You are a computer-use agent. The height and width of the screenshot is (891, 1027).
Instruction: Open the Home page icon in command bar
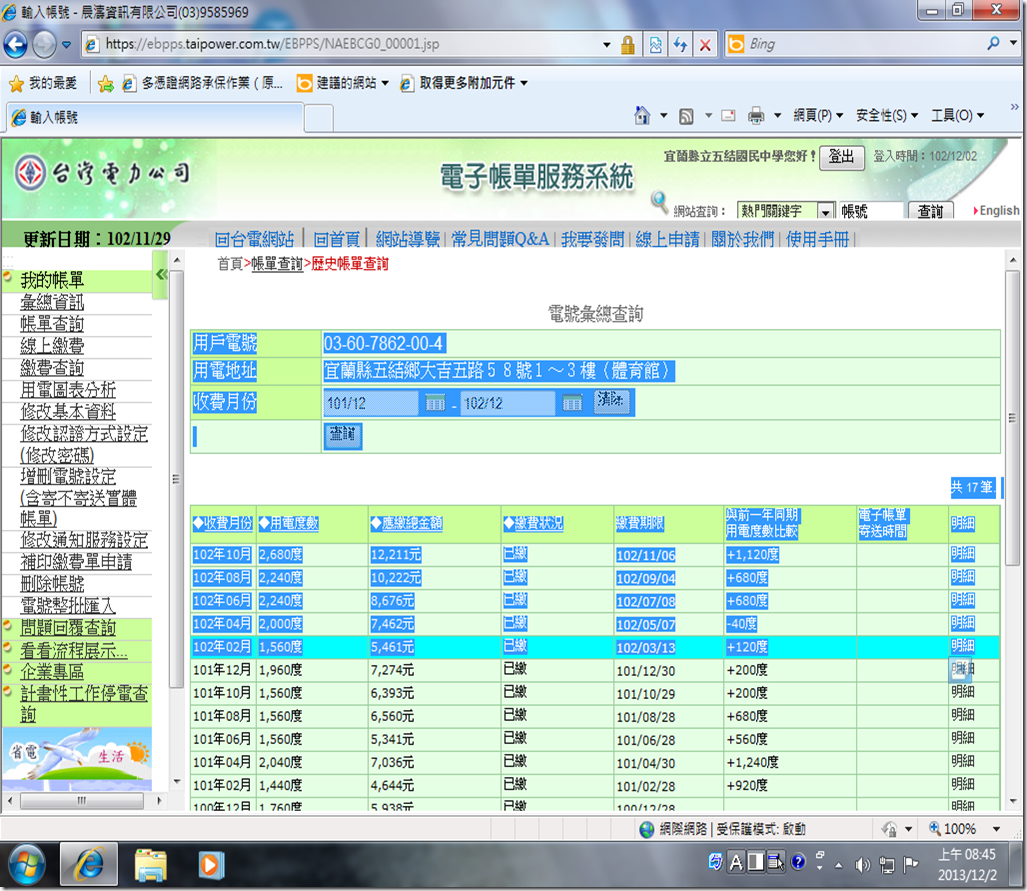pos(642,116)
